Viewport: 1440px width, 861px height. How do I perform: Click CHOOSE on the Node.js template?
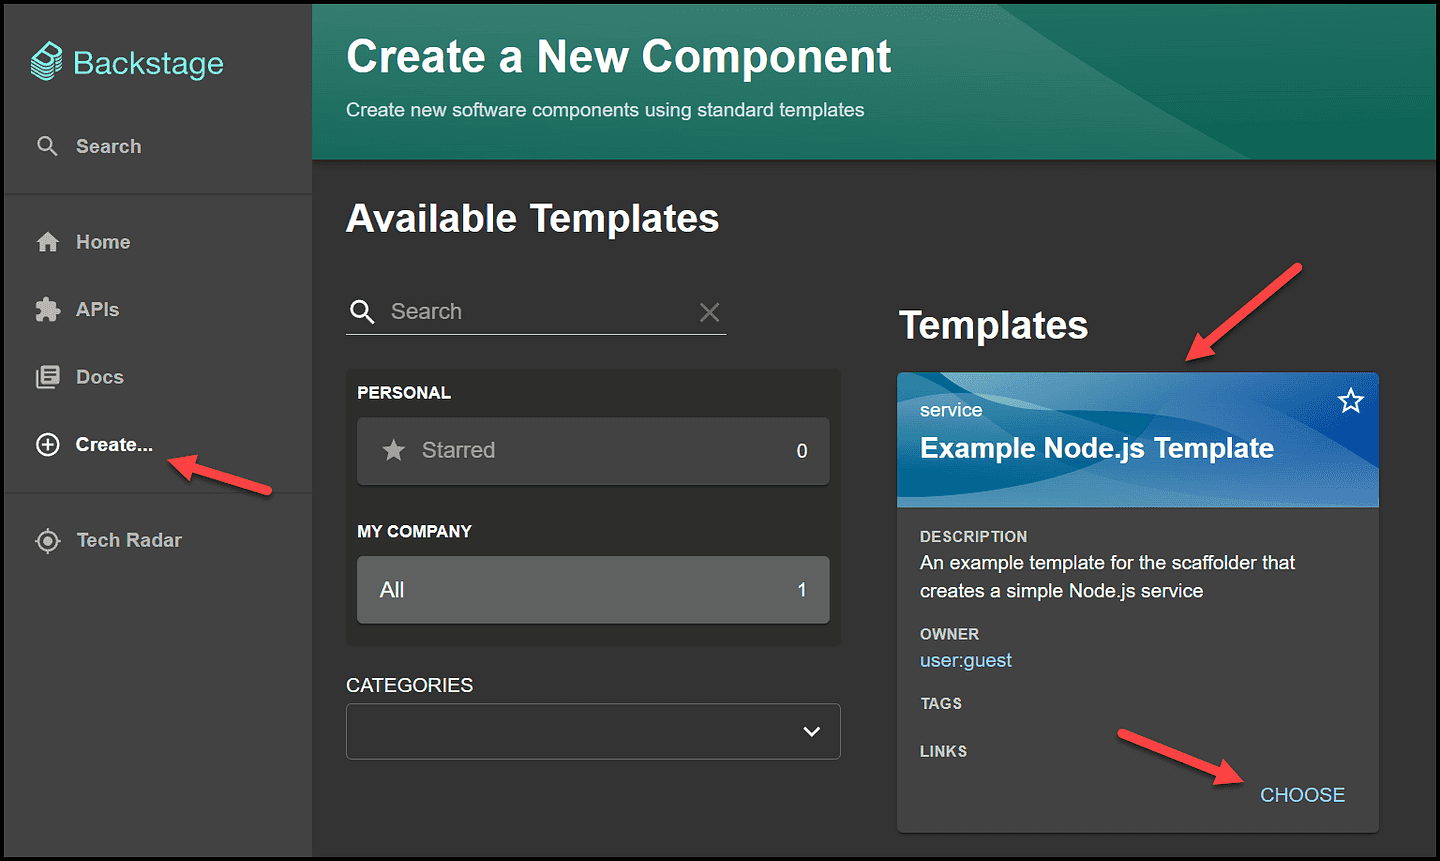click(1302, 794)
